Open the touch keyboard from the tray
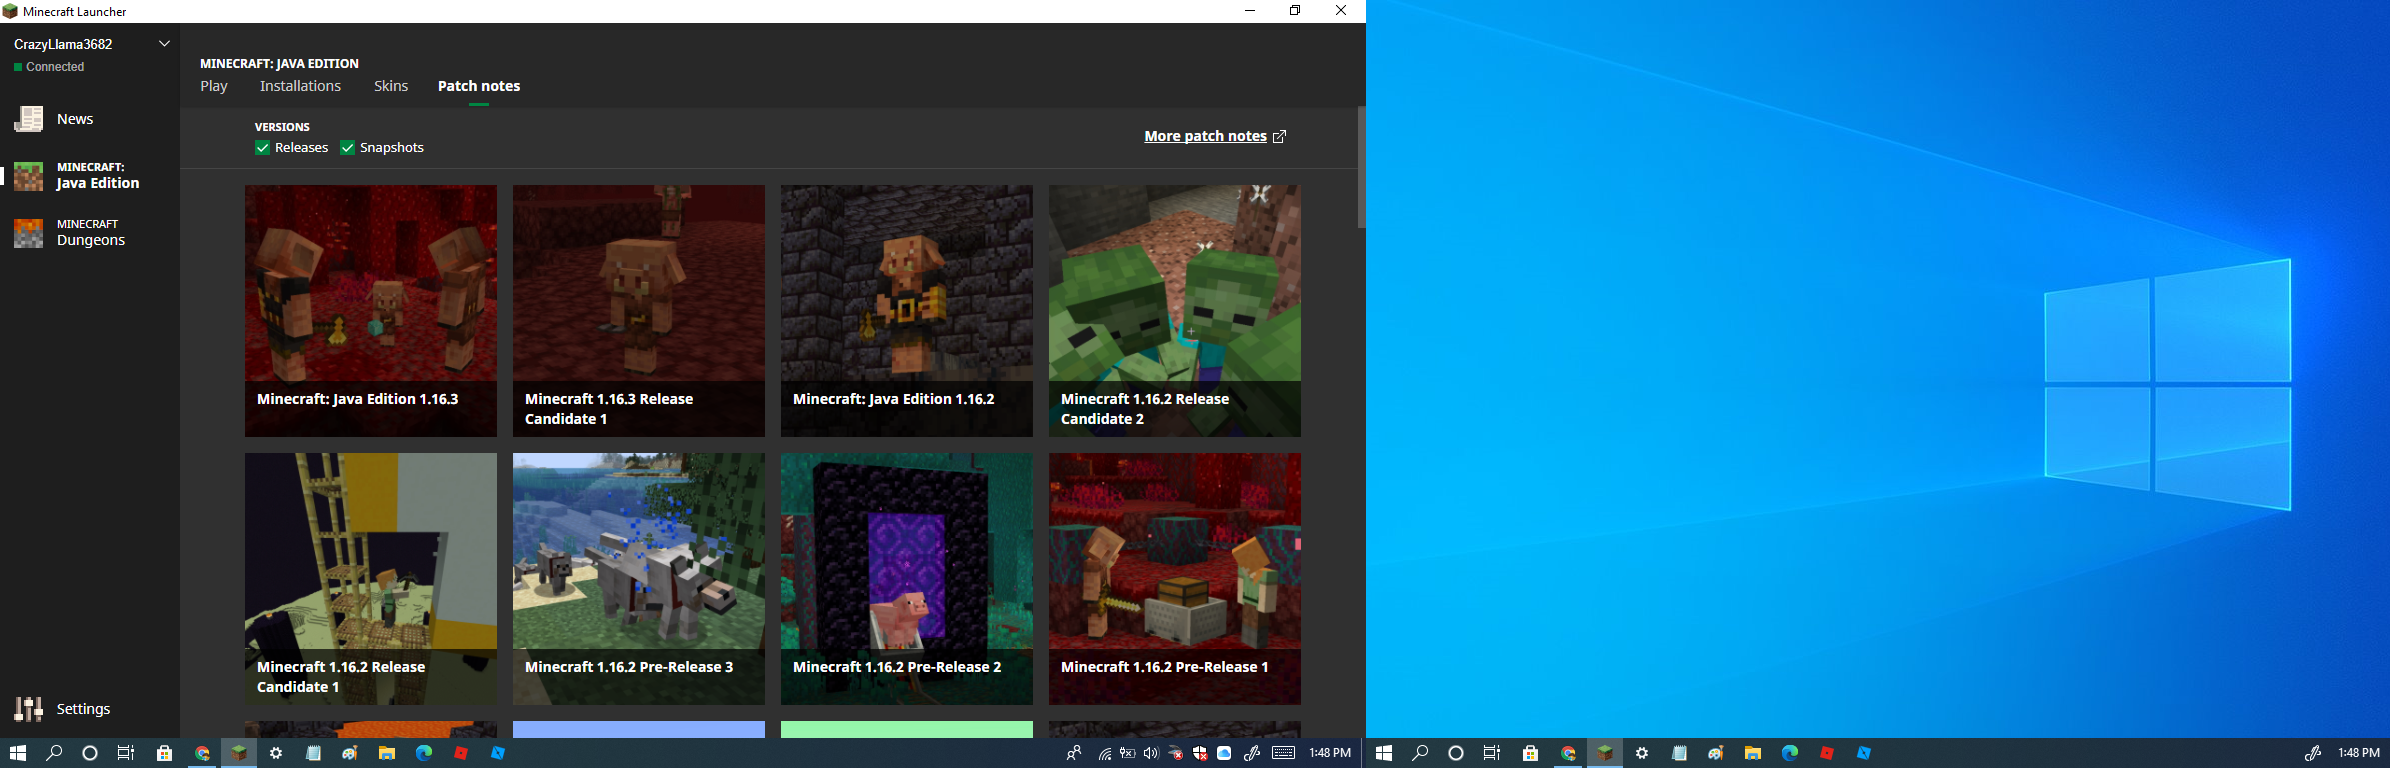2390x768 pixels. pos(1283,753)
